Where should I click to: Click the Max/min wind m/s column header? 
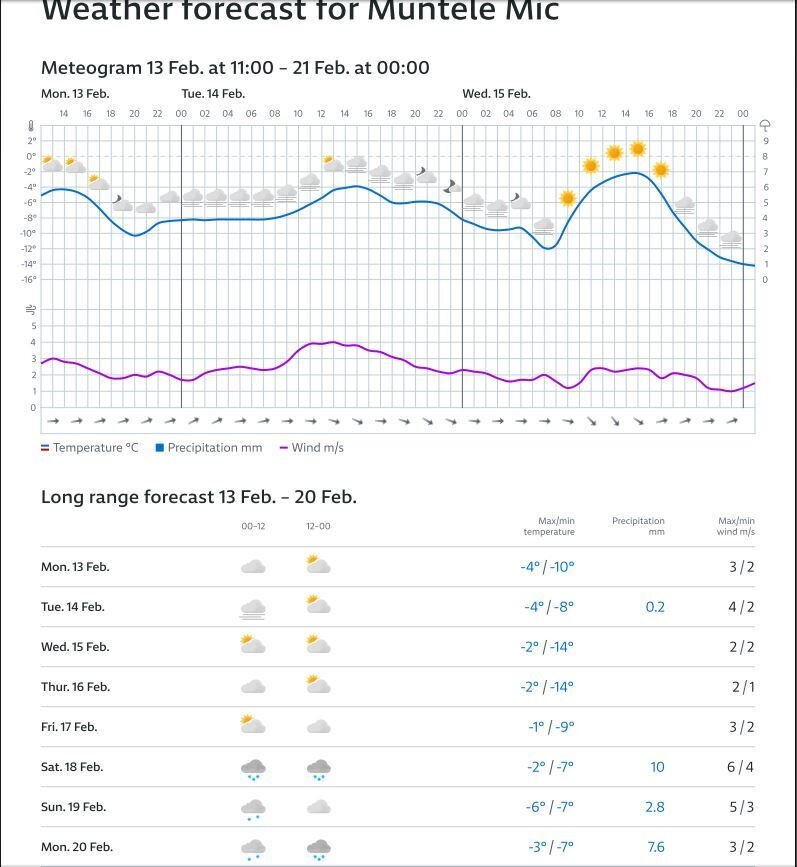(x=736, y=526)
